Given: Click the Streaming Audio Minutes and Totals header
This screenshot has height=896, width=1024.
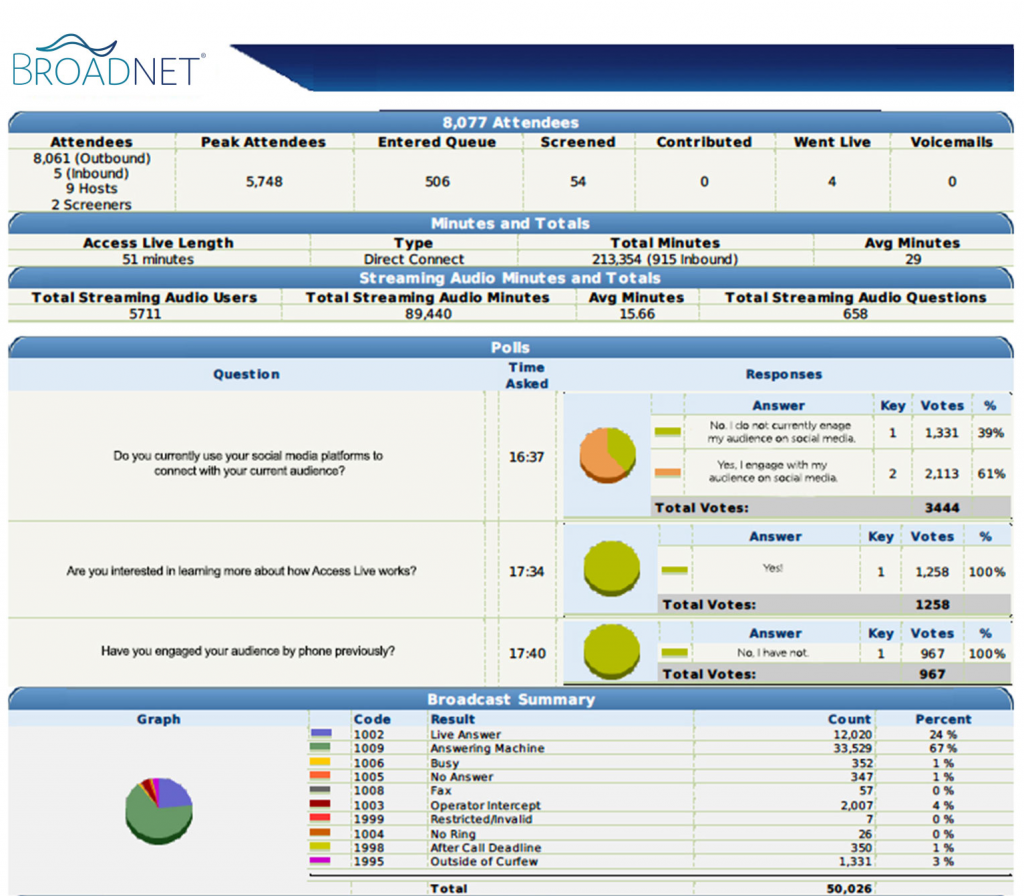Looking at the screenshot, I should pos(510,278).
